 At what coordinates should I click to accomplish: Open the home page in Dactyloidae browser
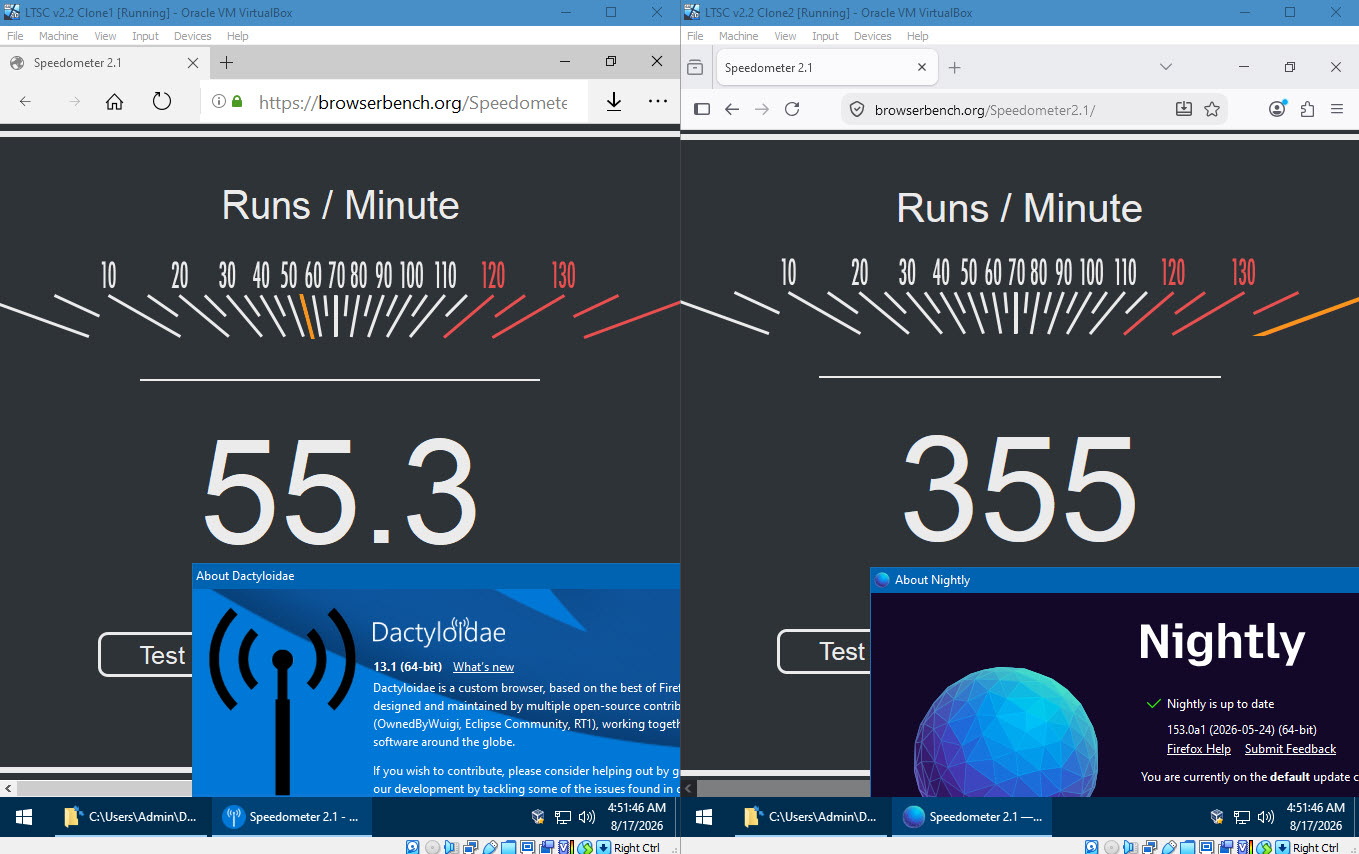click(115, 101)
